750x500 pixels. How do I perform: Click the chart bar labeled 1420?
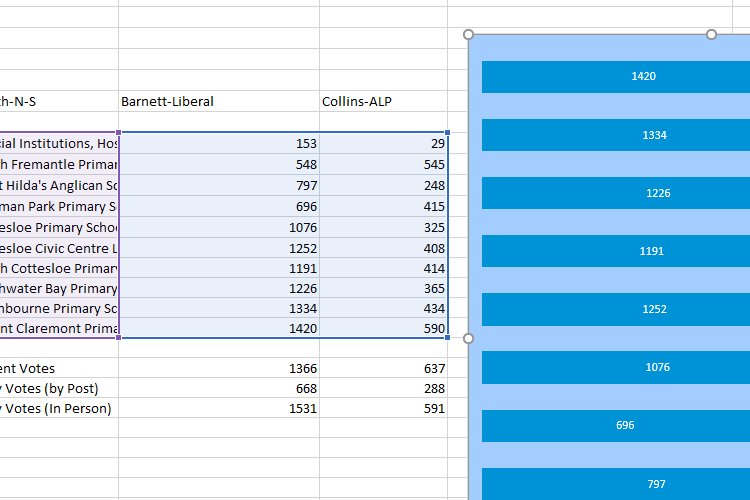click(615, 76)
